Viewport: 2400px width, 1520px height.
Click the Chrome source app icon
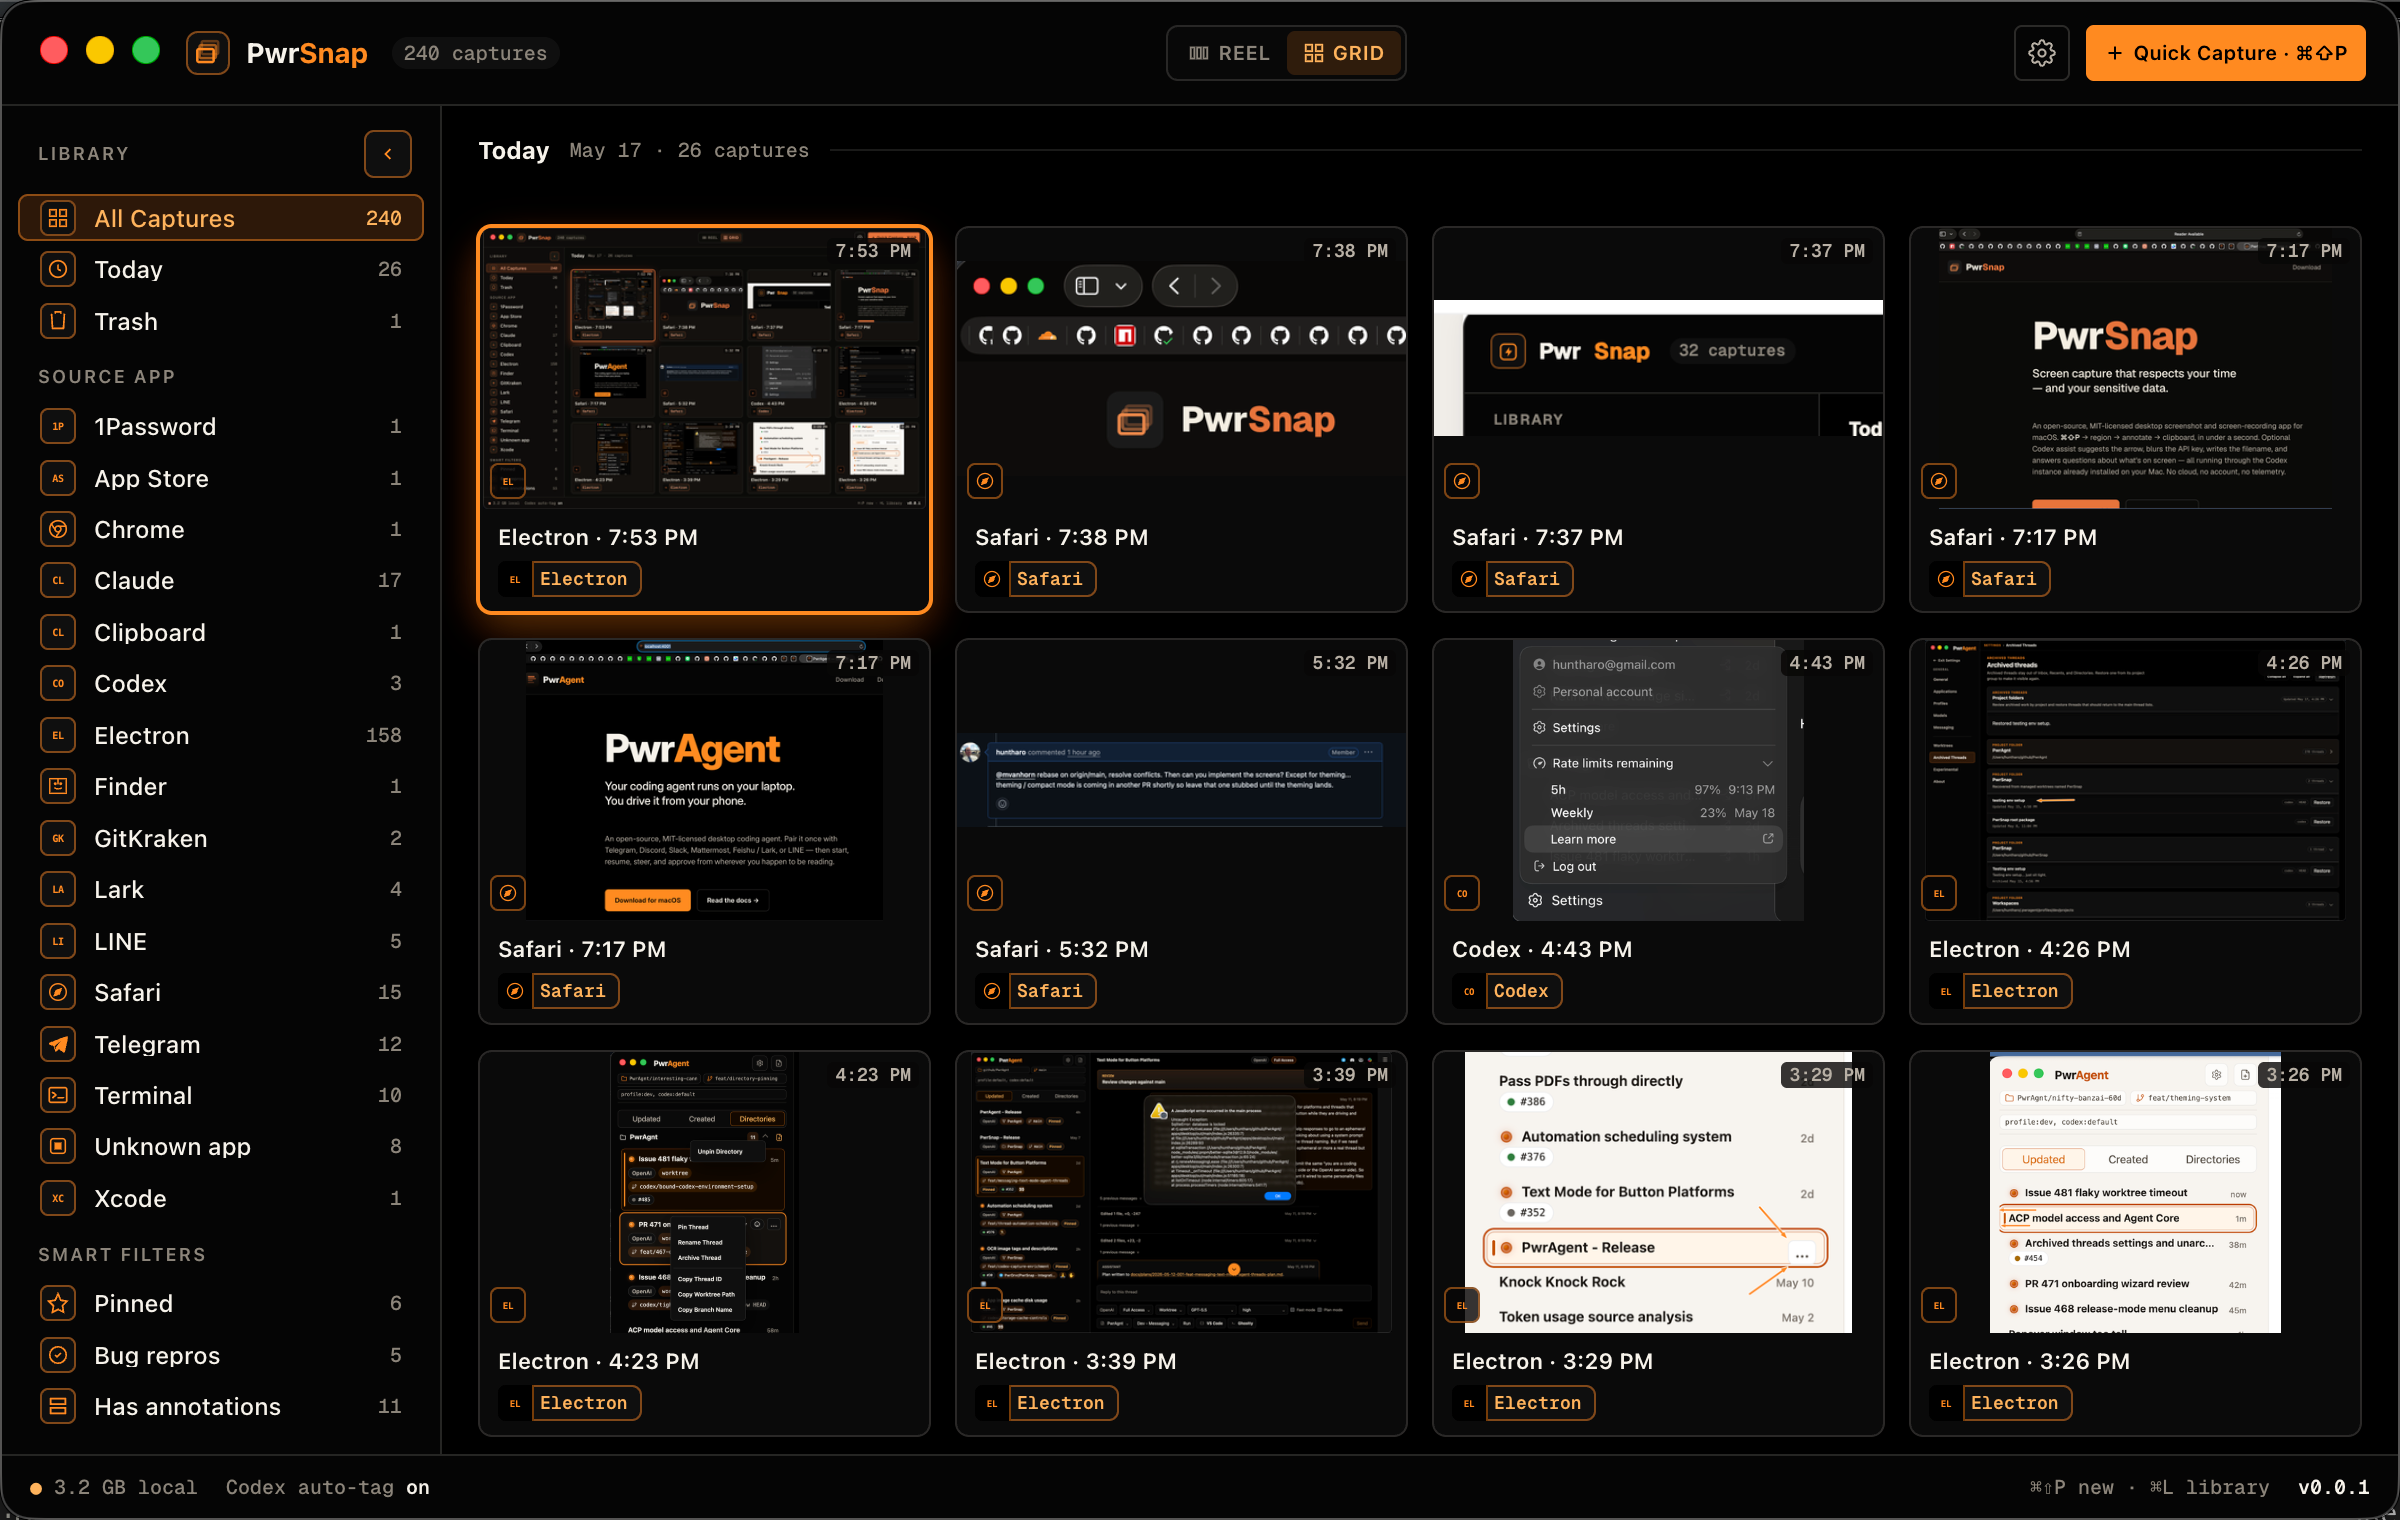(x=58, y=529)
